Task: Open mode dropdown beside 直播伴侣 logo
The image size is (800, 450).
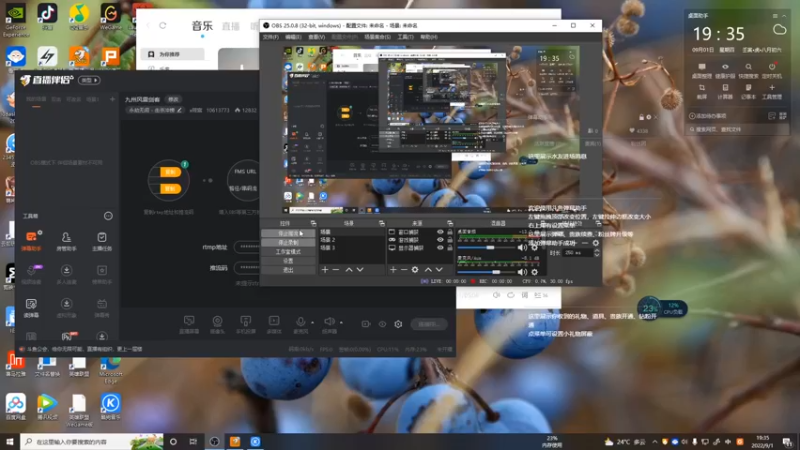Action: coord(89,80)
